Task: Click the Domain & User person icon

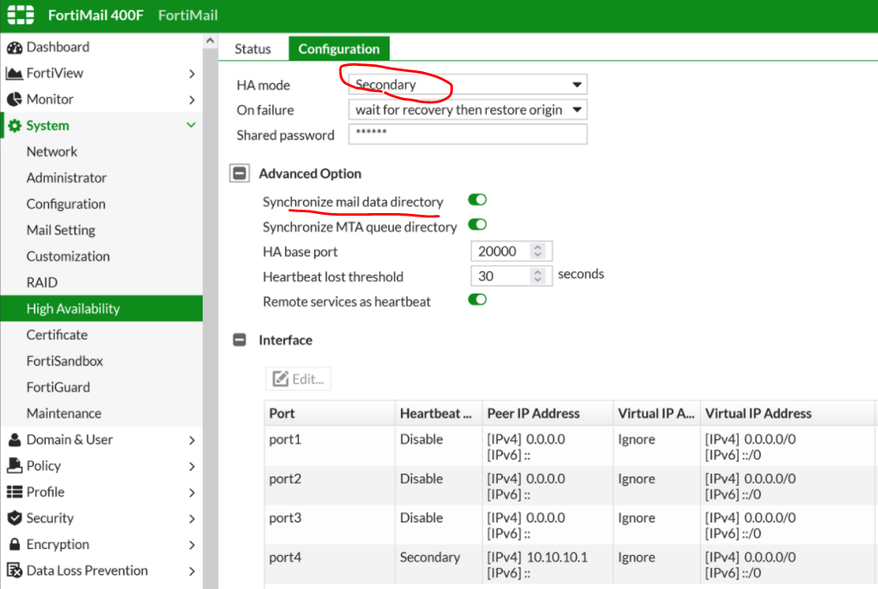Action: click(14, 440)
